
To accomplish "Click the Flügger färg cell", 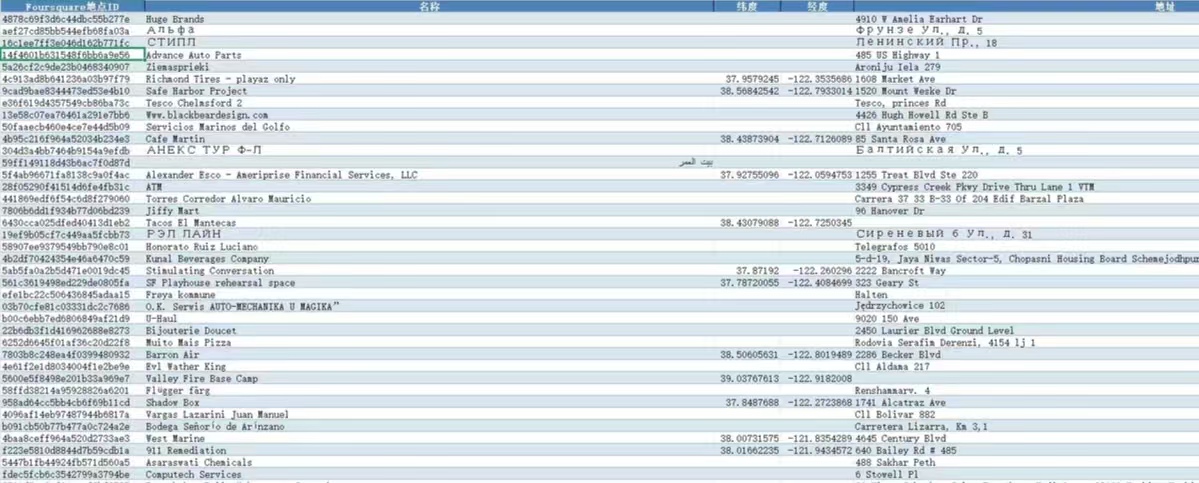I will pyautogui.click(x=428, y=391).
